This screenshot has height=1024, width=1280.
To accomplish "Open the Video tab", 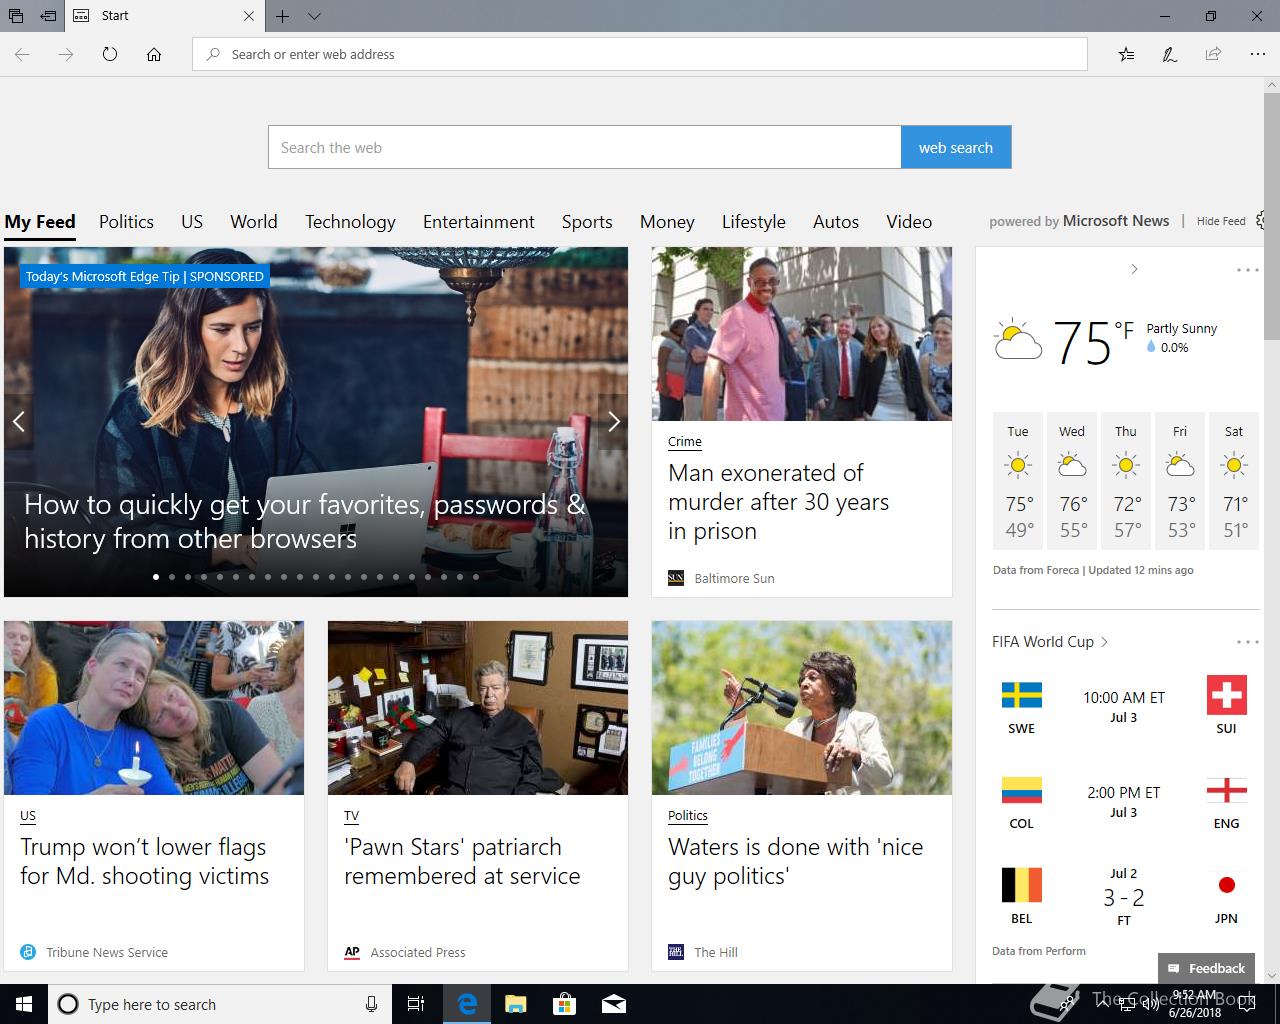I will (x=909, y=222).
